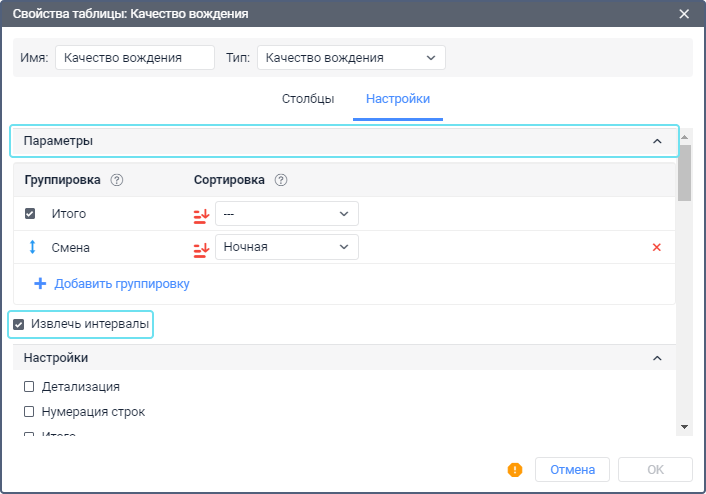Click the reorder arrows icon beside Смена

(31, 247)
